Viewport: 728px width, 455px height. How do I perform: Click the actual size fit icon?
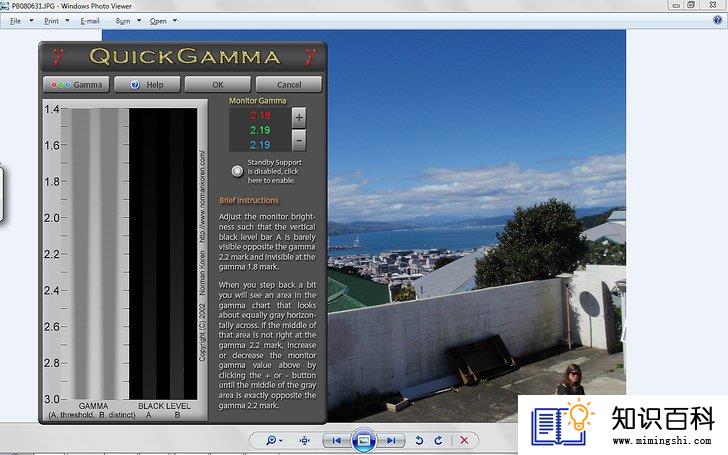(305, 440)
